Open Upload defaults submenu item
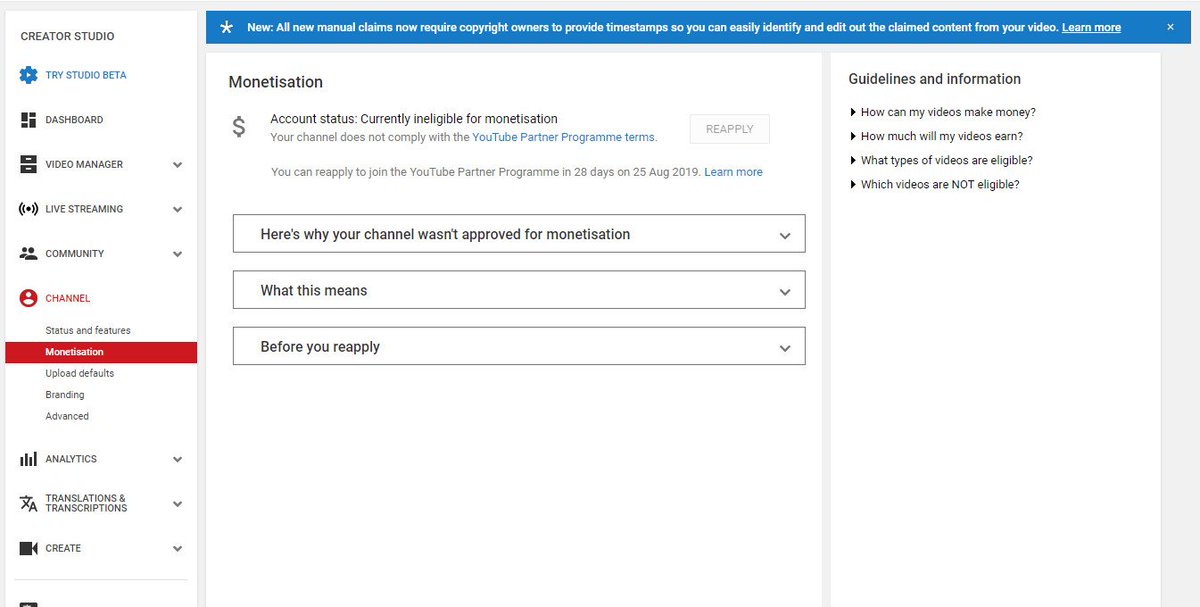Image resolution: width=1200 pixels, height=607 pixels. (80, 373)
